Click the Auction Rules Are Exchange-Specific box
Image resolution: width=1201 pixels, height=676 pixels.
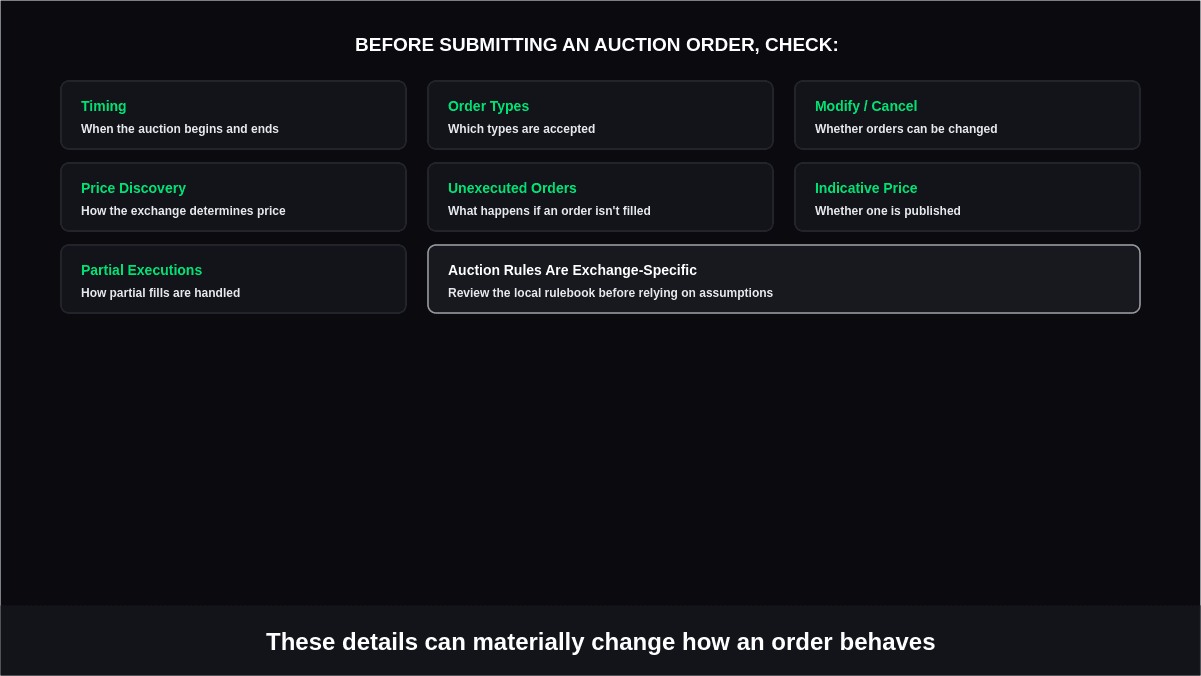784,279
